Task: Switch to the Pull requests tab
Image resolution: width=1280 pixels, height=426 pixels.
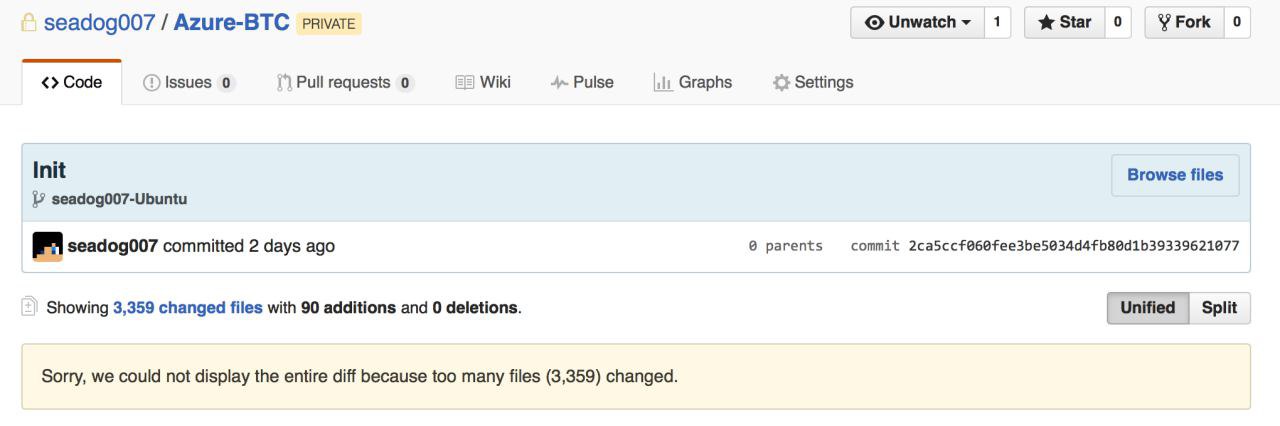Action: [x=345, y=83]
